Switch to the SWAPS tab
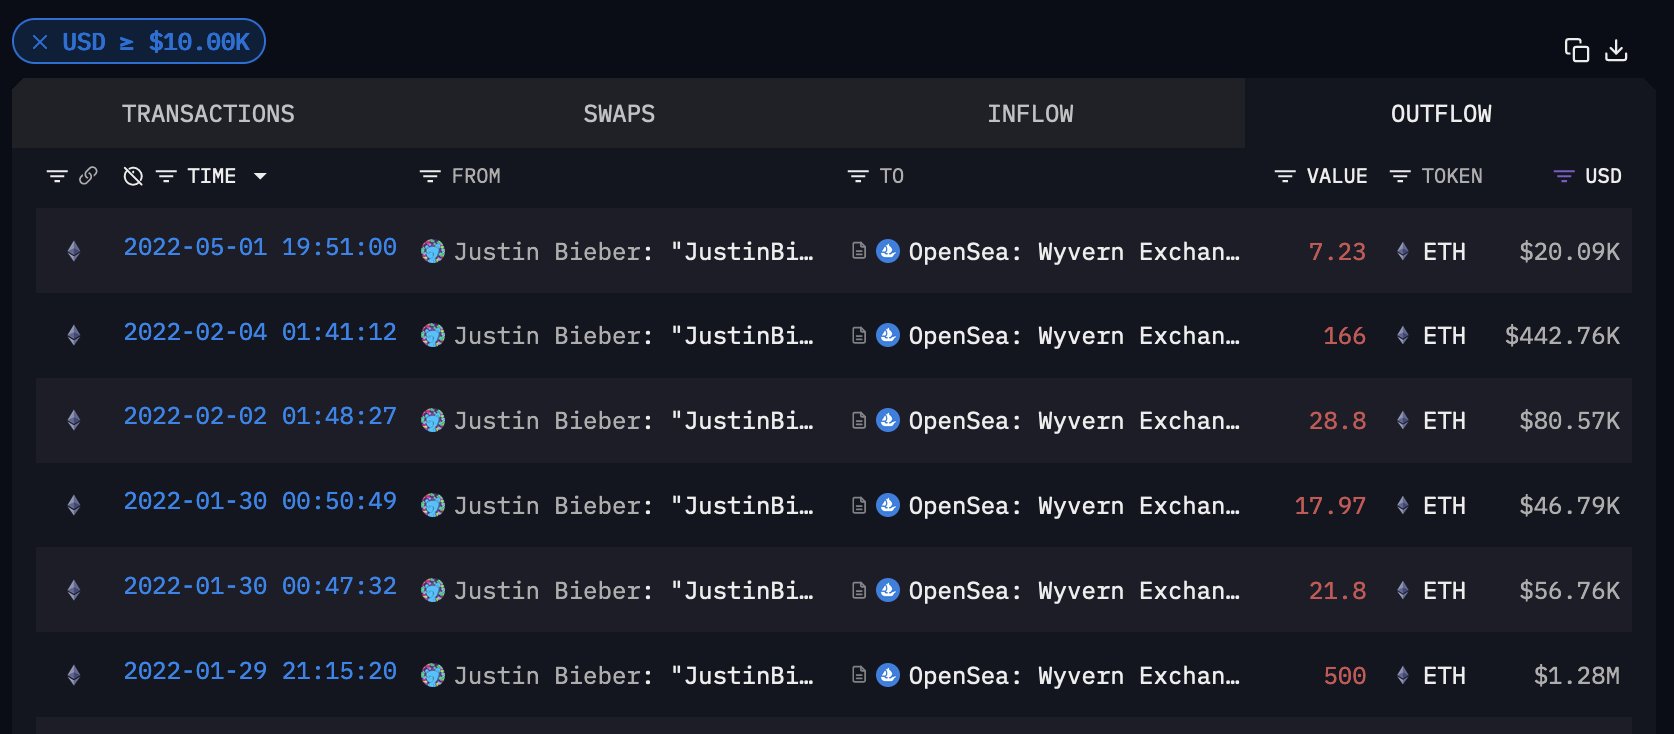The width and height of the screenshot is (1674, 734). (x=618, y=113)
